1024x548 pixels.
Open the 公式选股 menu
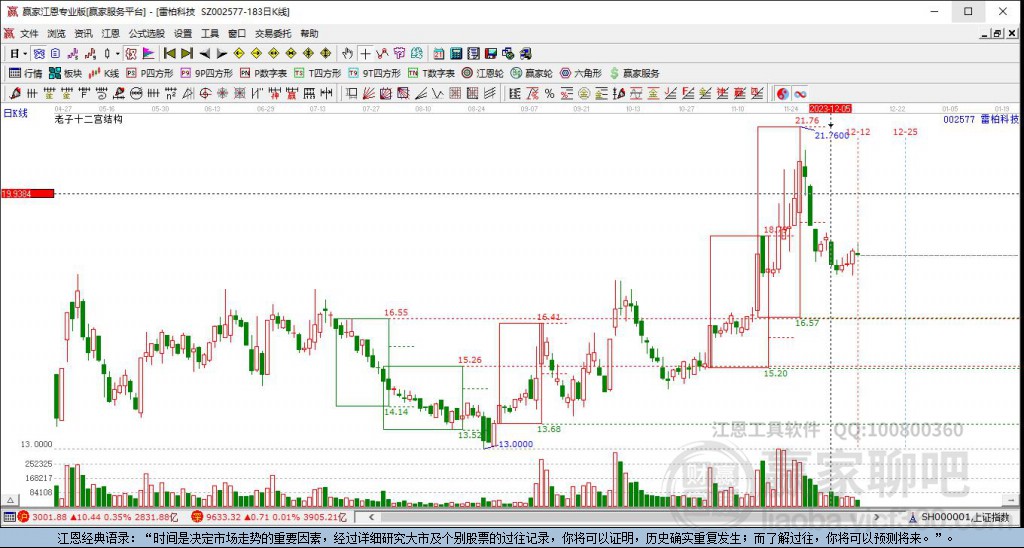147,33
